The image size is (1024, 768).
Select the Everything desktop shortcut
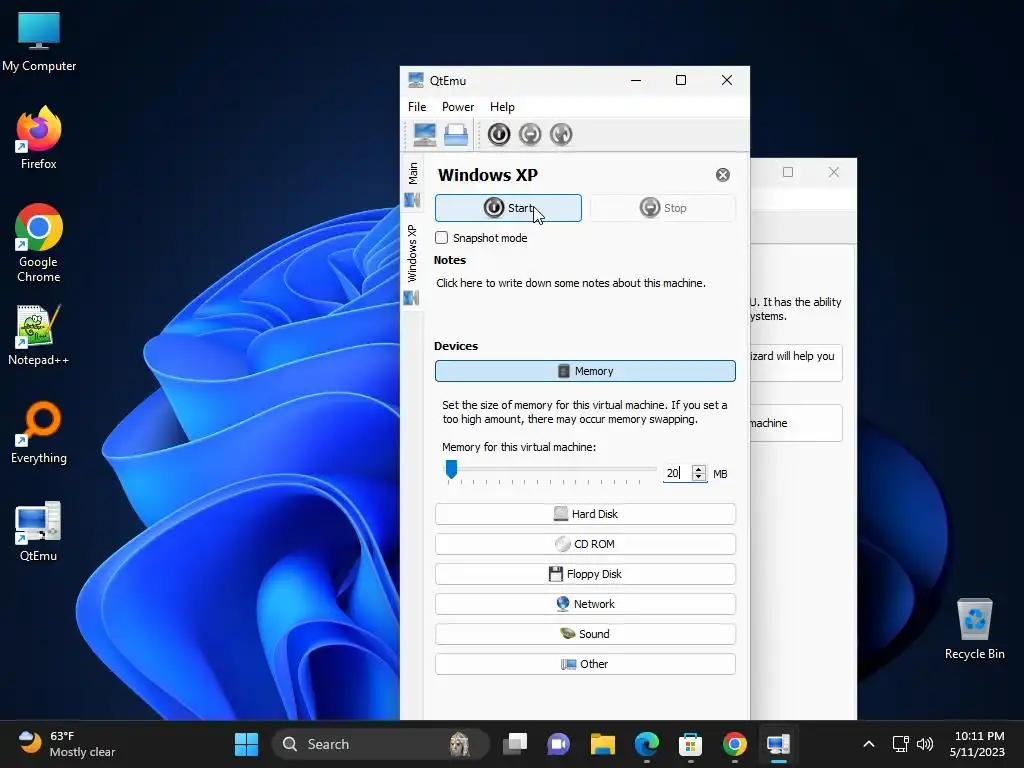click(39, 432)
